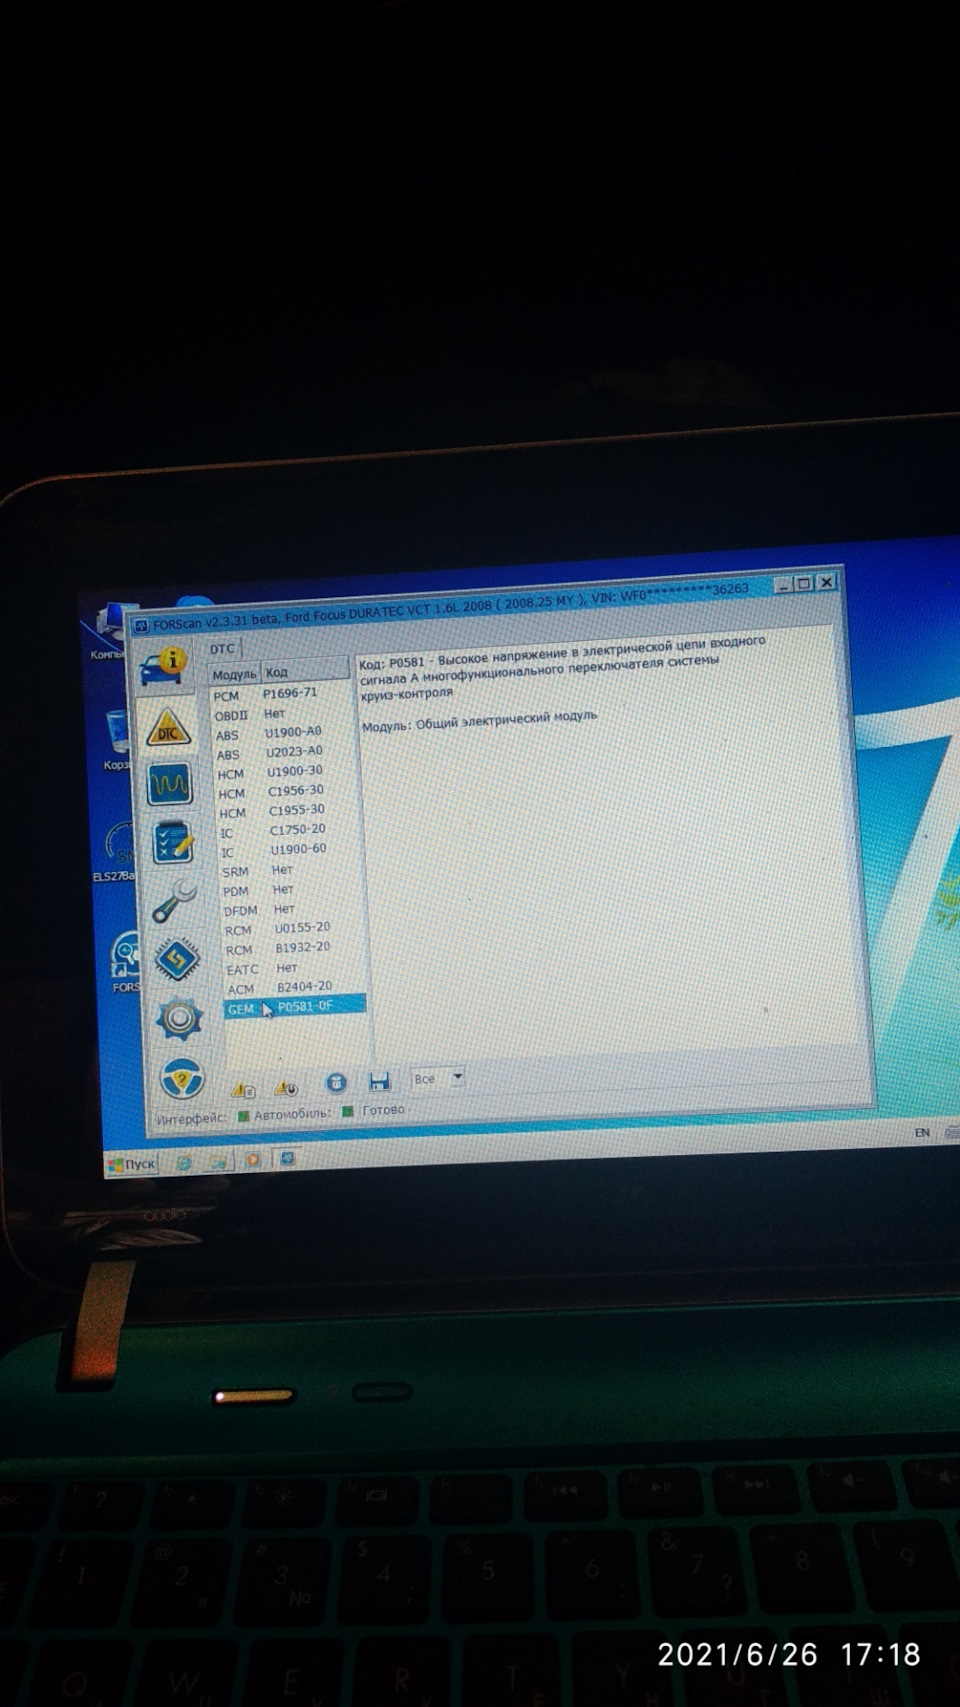The height and width of the screenshot is (1707, 960).
Task: Click the read DTC codes icon
Action: point(243,1088)
